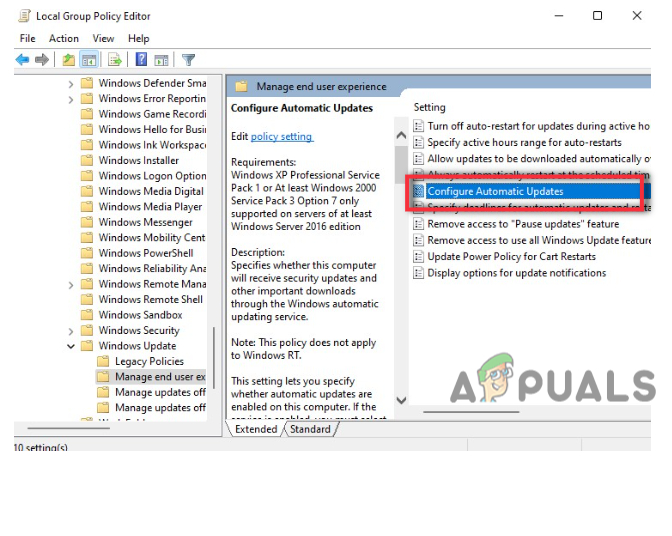Click the folder icon beside Windows Update
672x536 pixels.
pos(87,345)
